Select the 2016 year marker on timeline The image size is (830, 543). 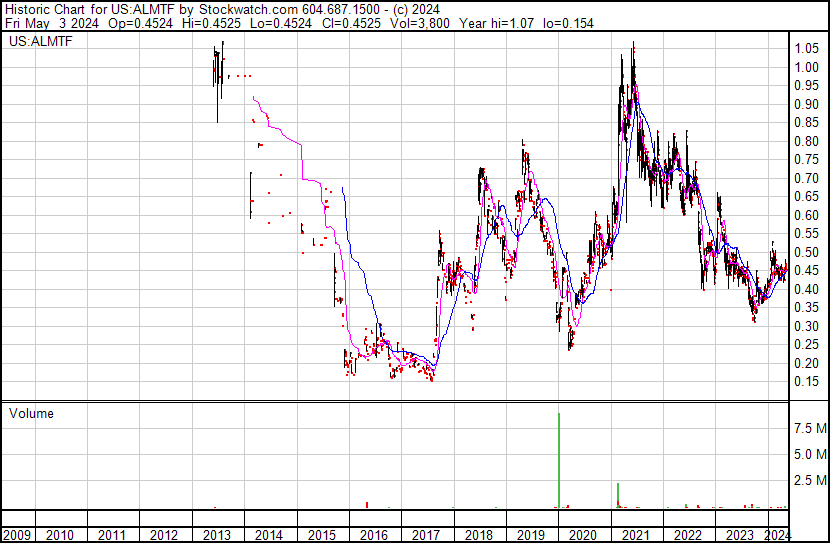374,534
